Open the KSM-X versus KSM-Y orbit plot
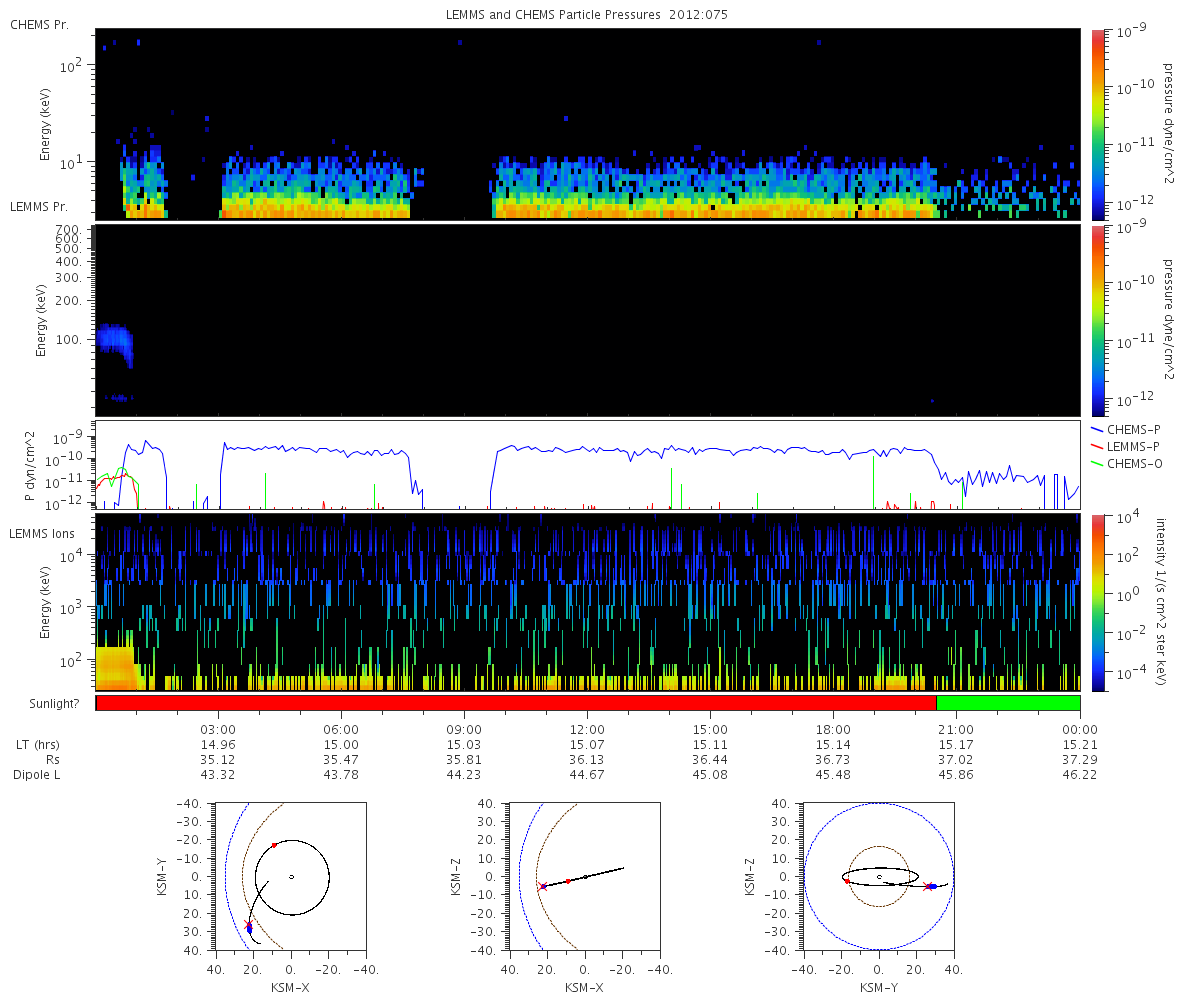This screenshot has height=1000, width=1200. click(291, 877)
